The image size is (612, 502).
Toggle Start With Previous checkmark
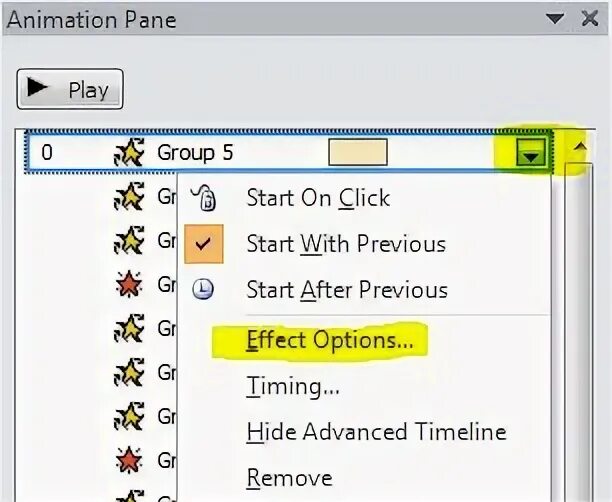(x=203, y=244)
